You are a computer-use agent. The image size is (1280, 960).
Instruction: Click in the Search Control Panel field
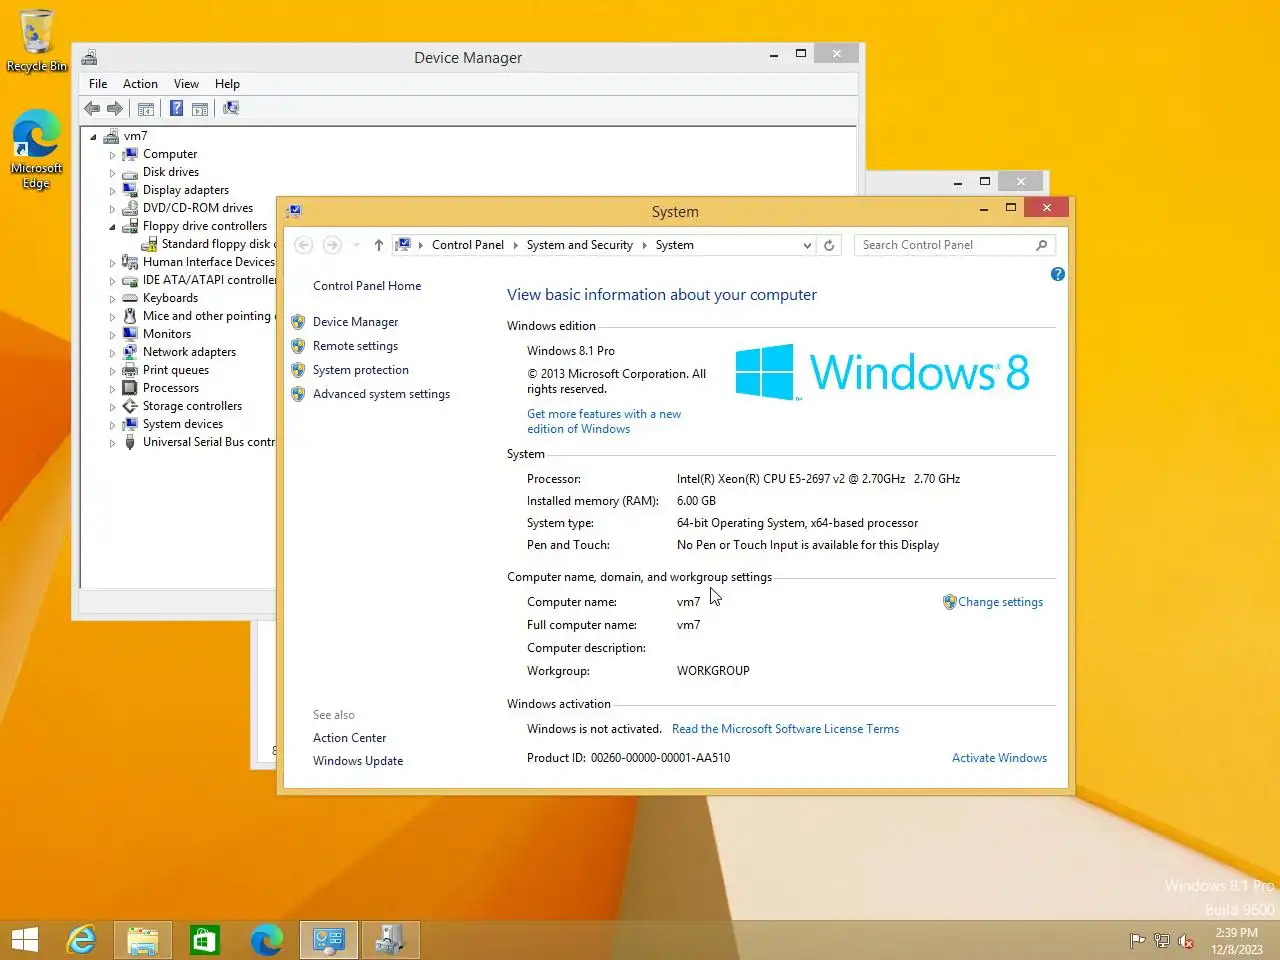coord(945,245)
